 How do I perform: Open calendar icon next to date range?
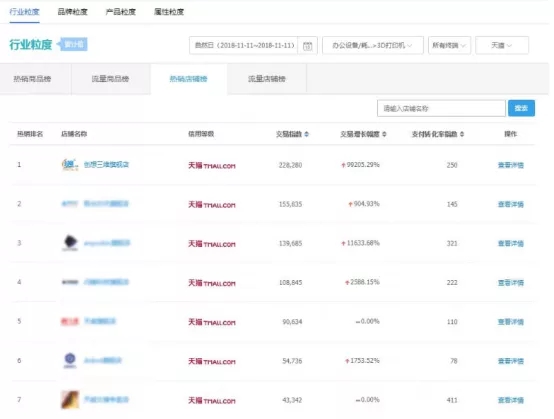[307, 46]
